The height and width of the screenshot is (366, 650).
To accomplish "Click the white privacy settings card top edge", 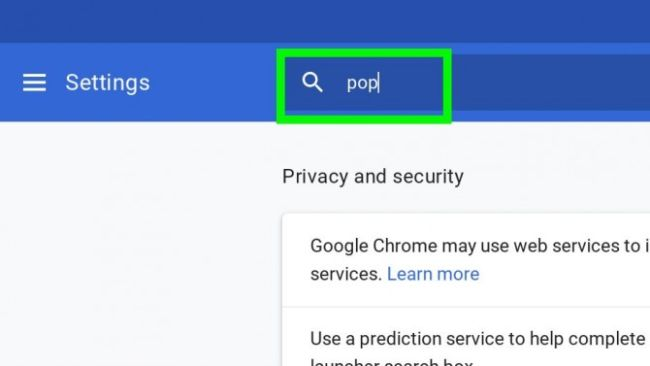I will tap(466, 214).
